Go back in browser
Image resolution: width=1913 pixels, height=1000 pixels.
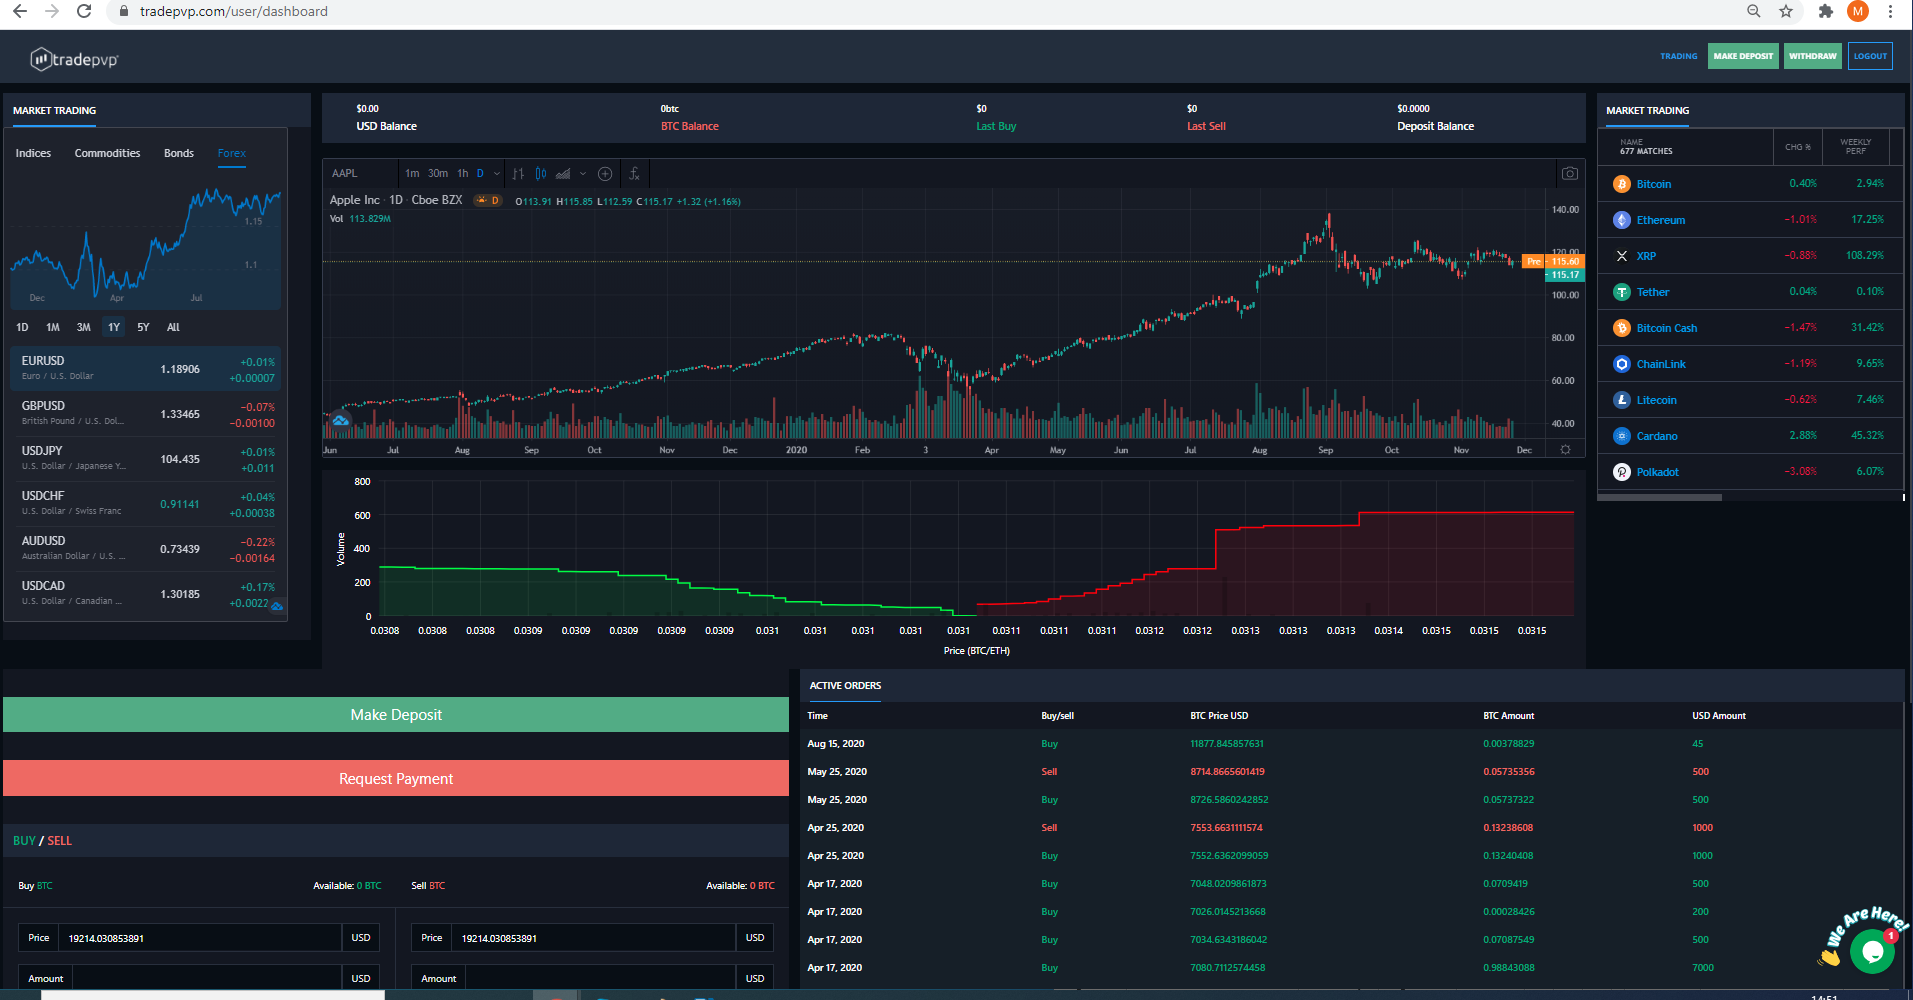pyautogui.click(x=20, y=11)
